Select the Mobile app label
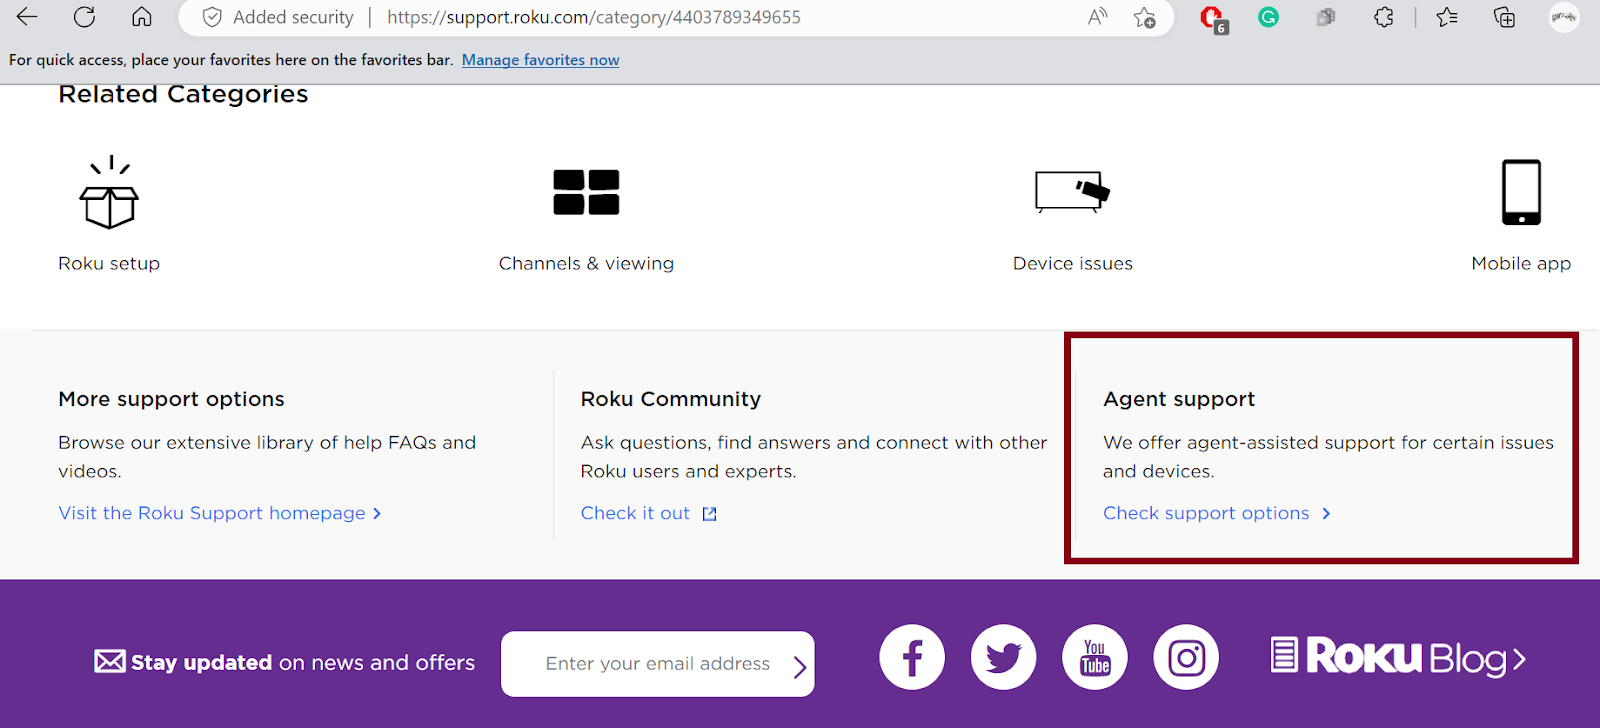Viewport: 1600px width, 728px height. tap(1521, 264)
